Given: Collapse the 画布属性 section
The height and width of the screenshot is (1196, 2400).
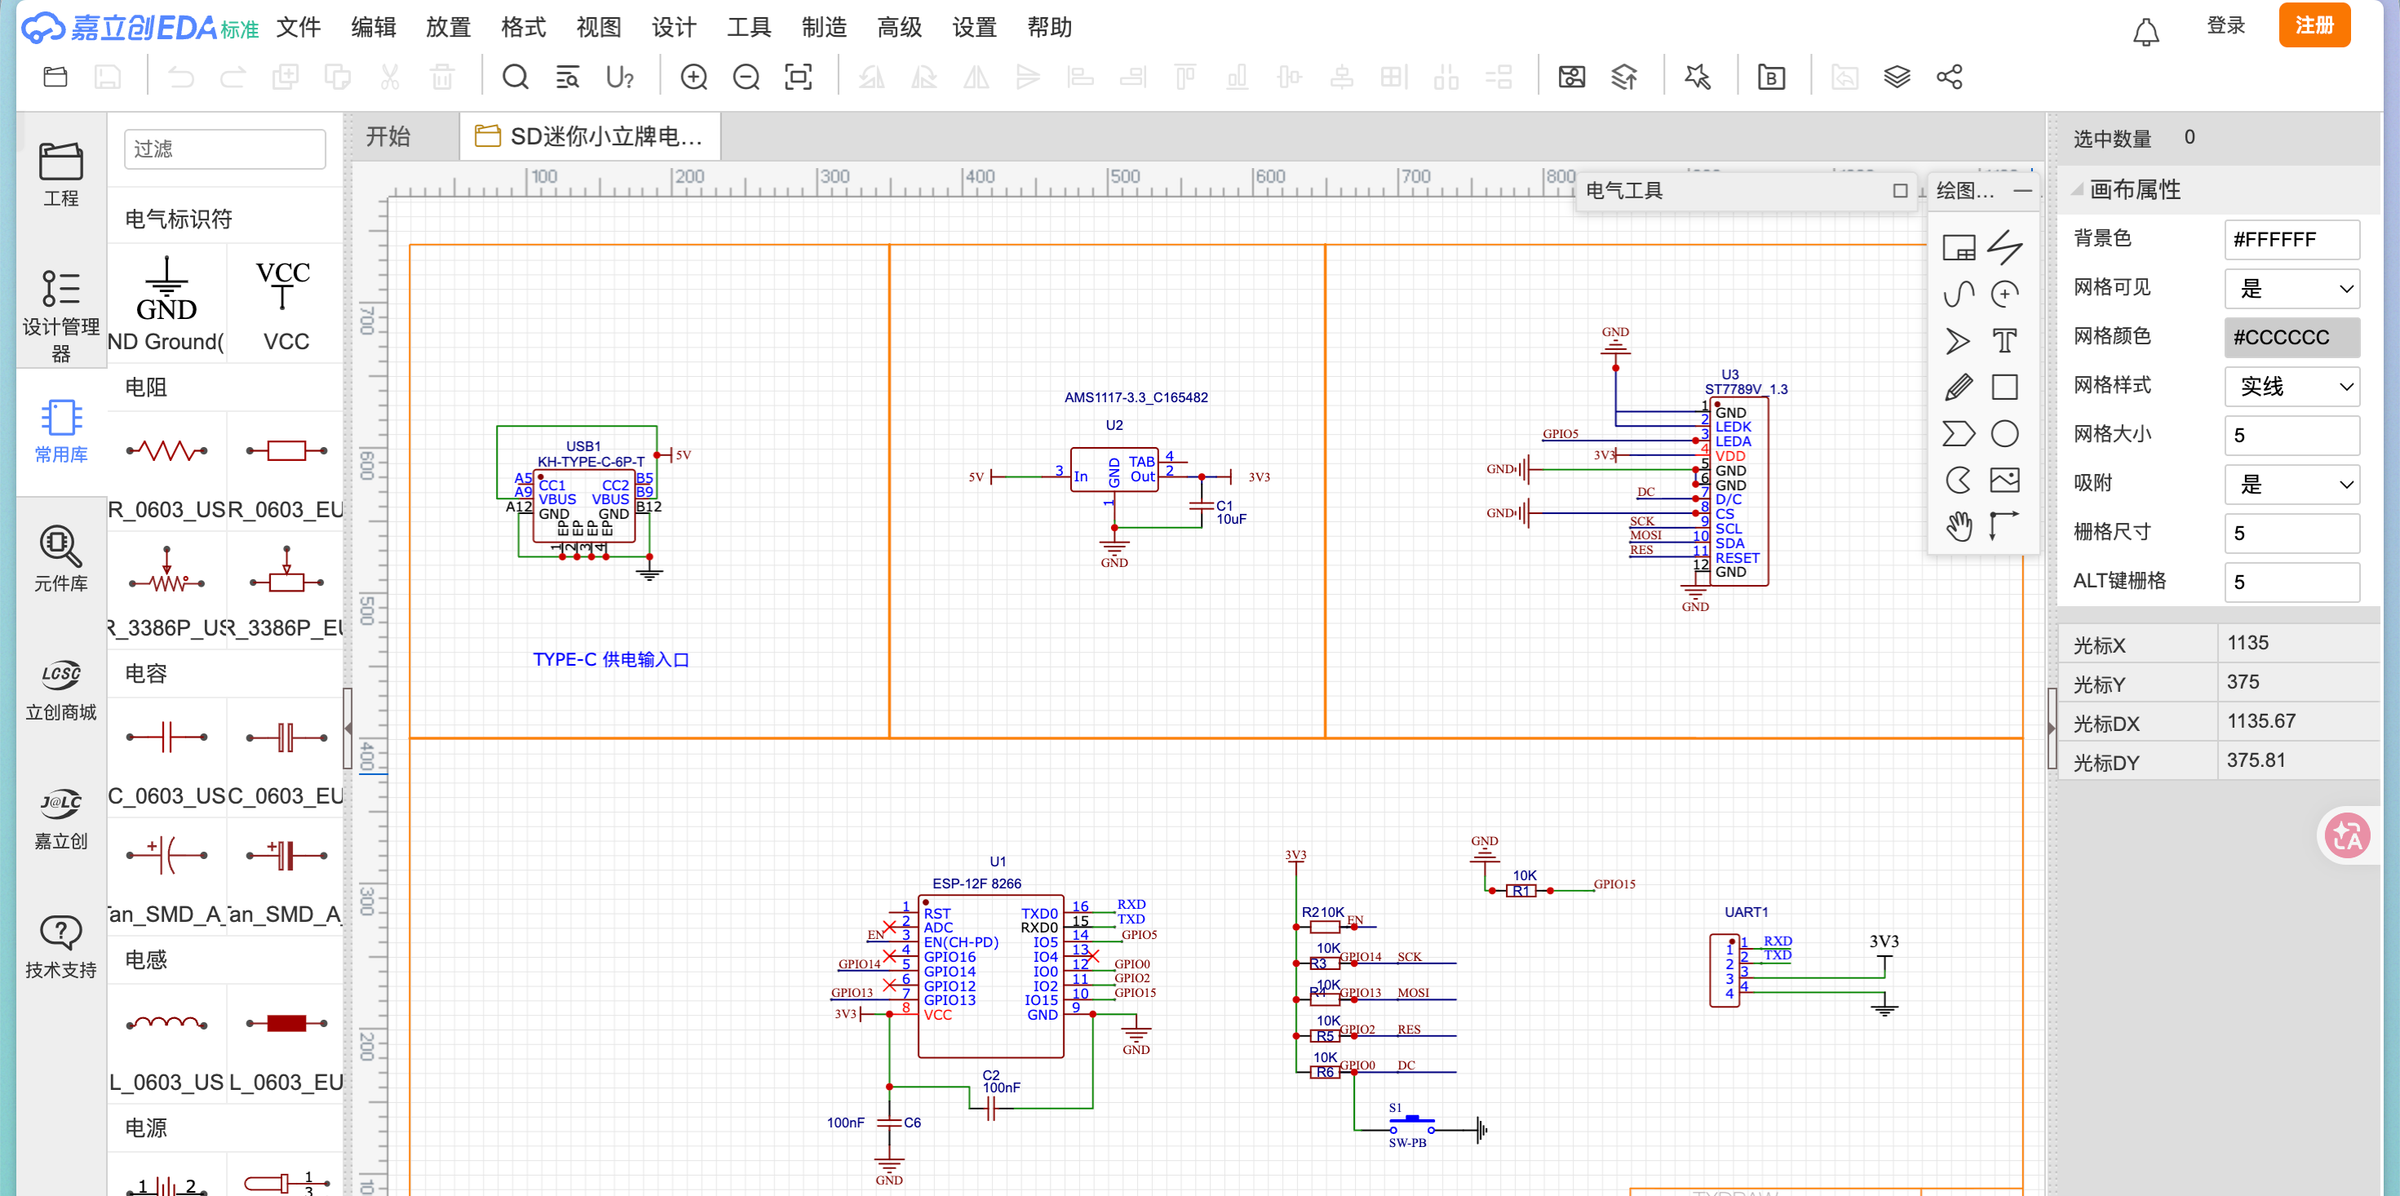Looking at the screenshot, I should [2079, 189].
